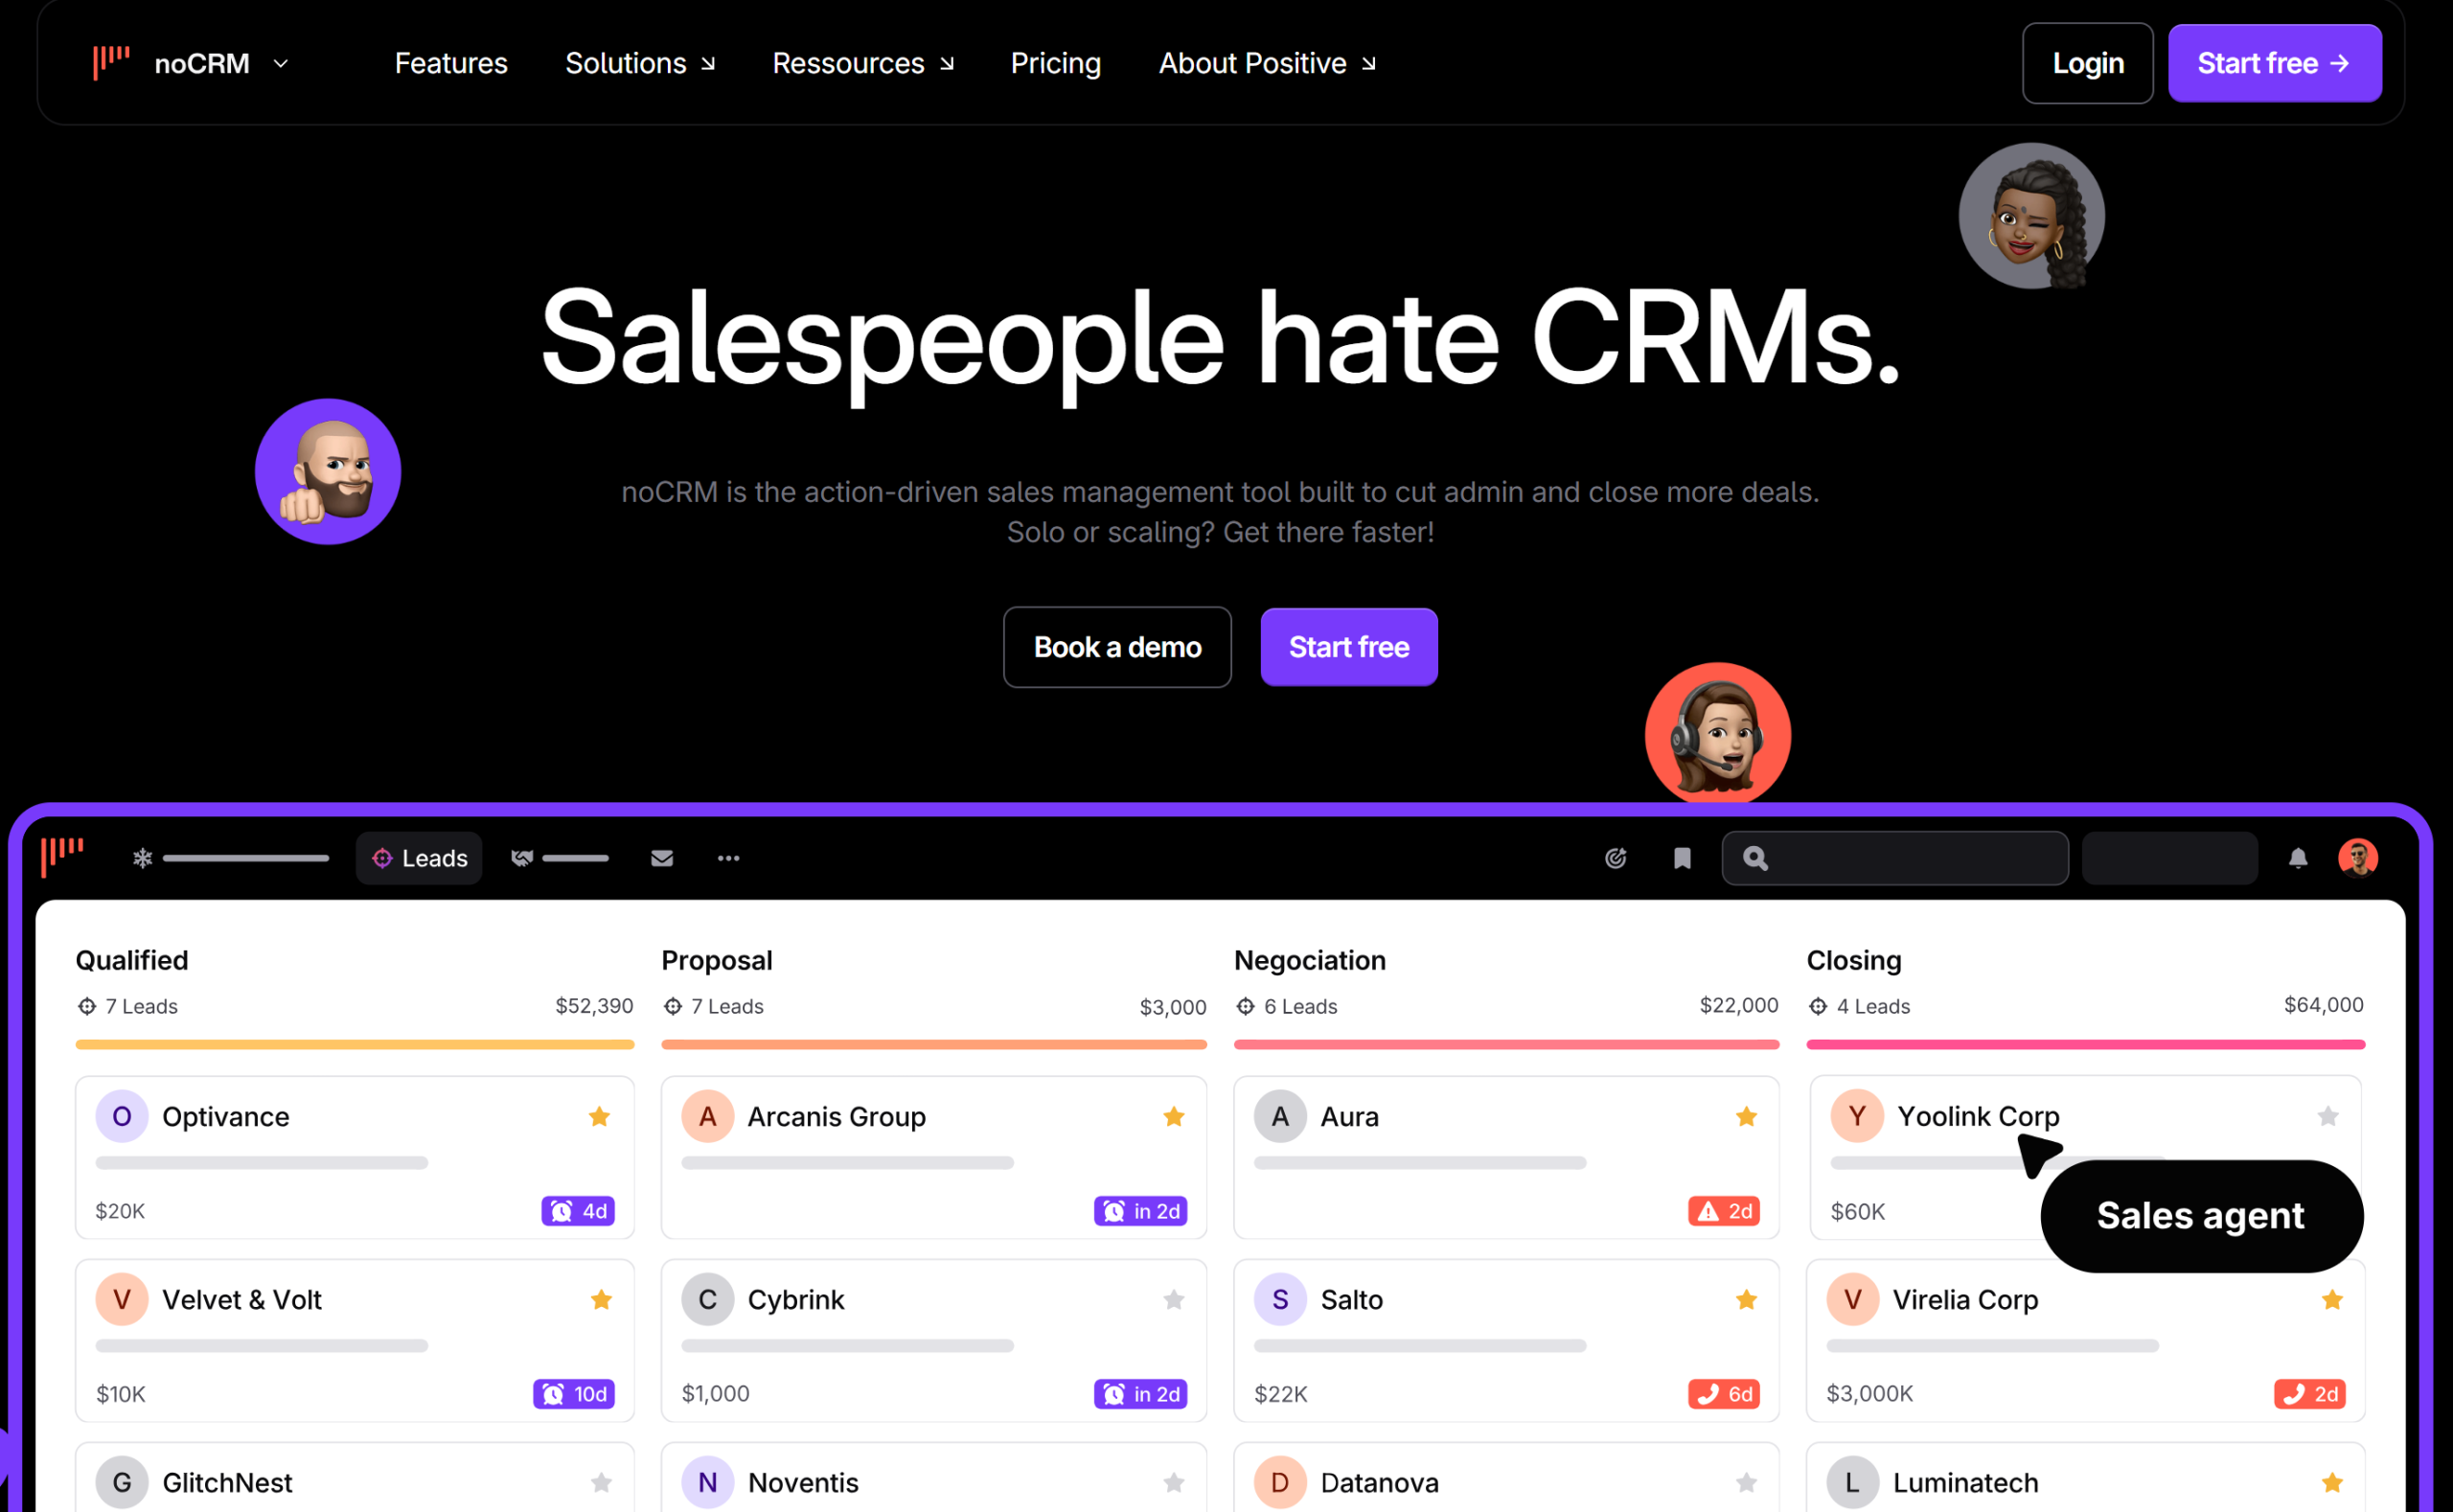Click the $22K amount on the Salto card
This screenshot has width=2453, height=1512.
pyautogui.click(x=1281, y=1394)
